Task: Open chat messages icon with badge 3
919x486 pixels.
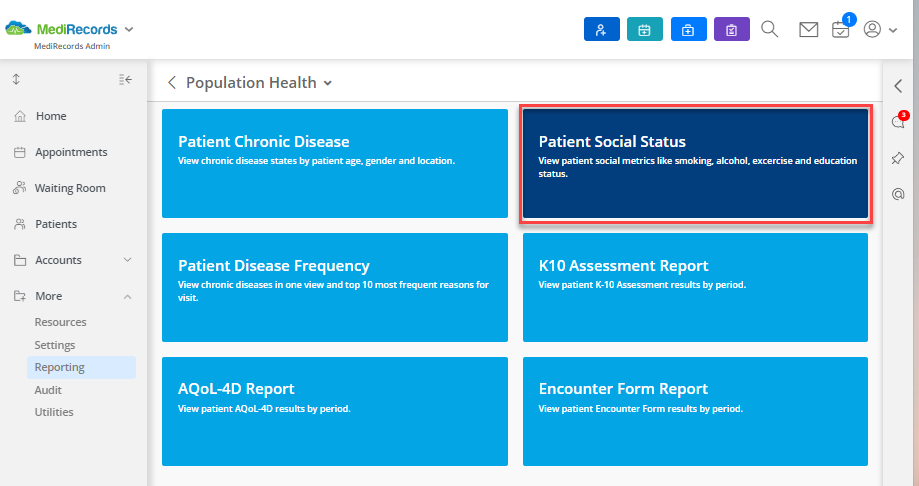Action: [899, 120]
